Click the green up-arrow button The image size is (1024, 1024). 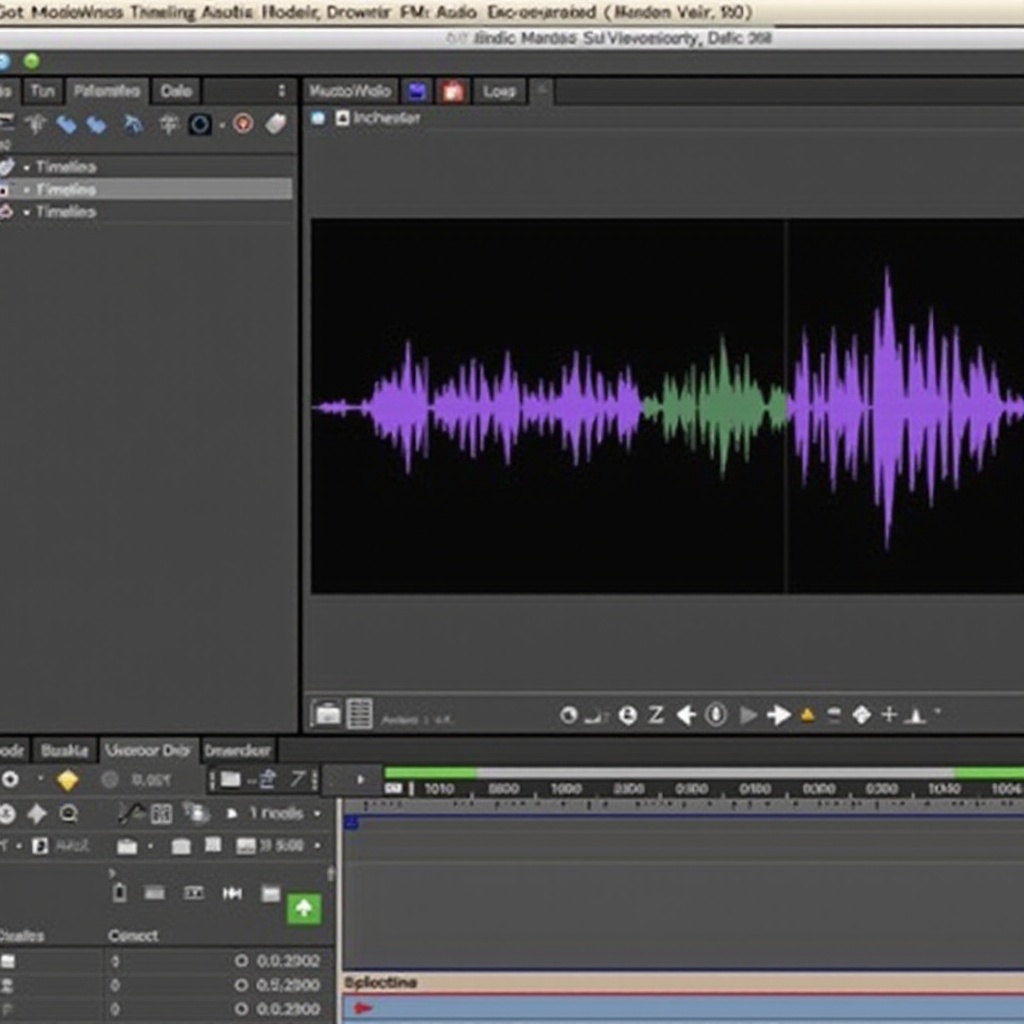[304, 908]
